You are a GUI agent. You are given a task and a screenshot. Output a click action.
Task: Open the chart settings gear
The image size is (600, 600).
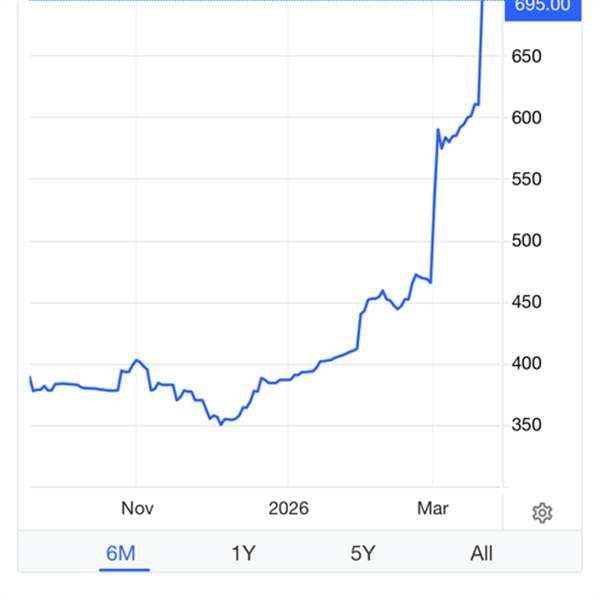click(x=542, y=513)
